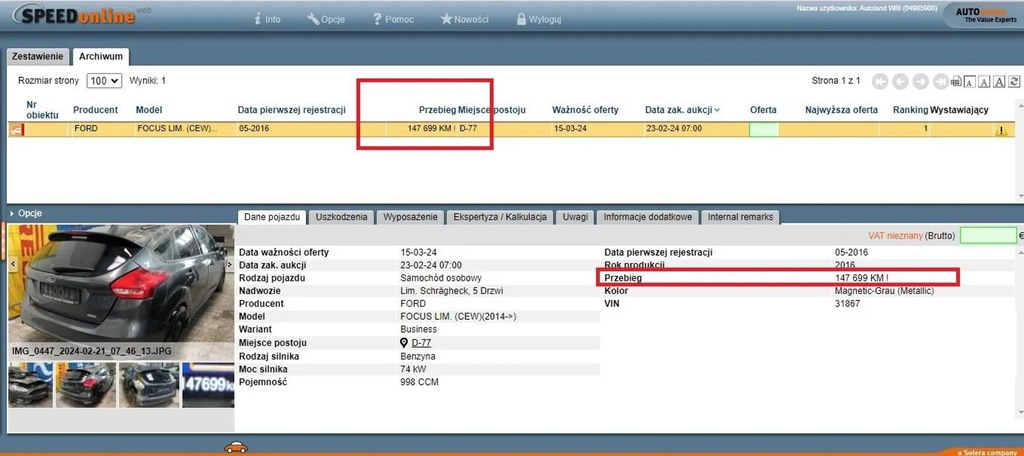Click Wyloguj to log out
This screenshot has width=1024, height=456.
(539, 19)
